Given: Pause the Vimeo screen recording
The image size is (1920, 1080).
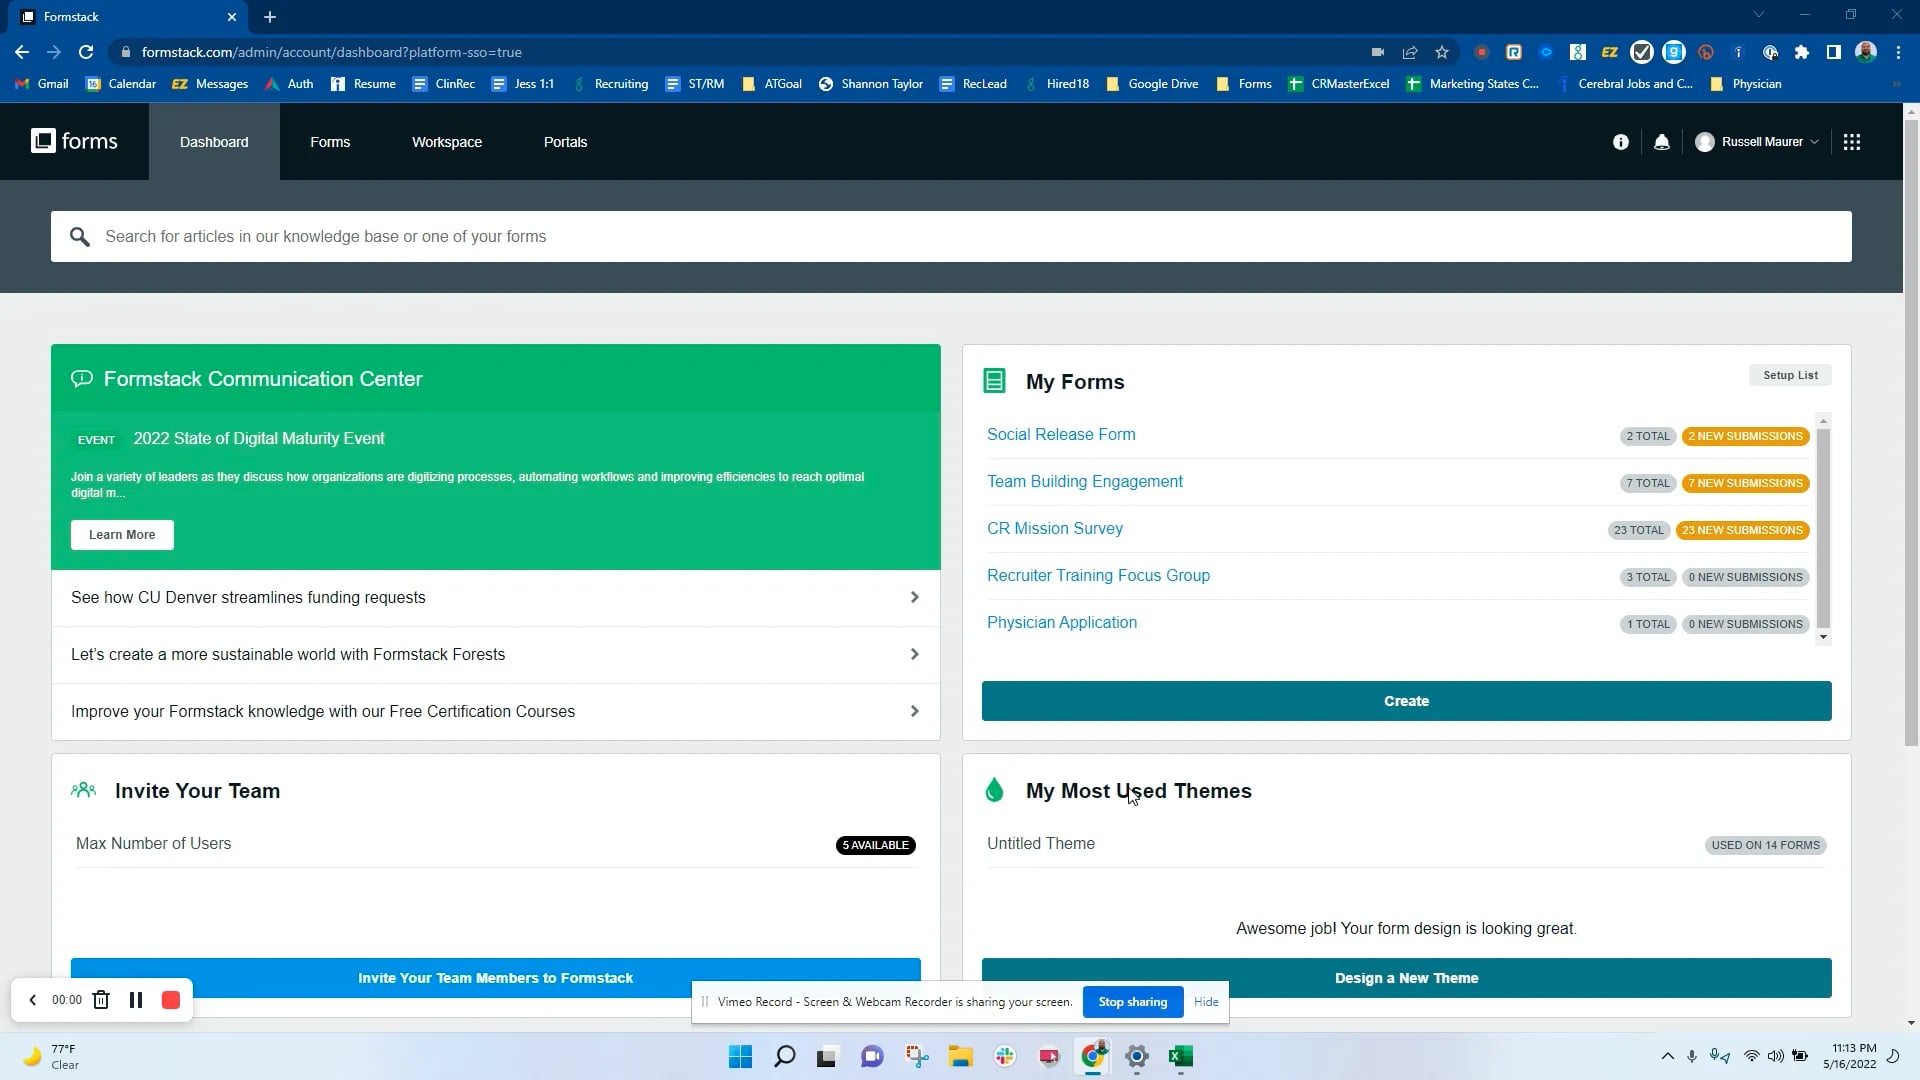Looking at the screenshot, I should coord(135,1000).
